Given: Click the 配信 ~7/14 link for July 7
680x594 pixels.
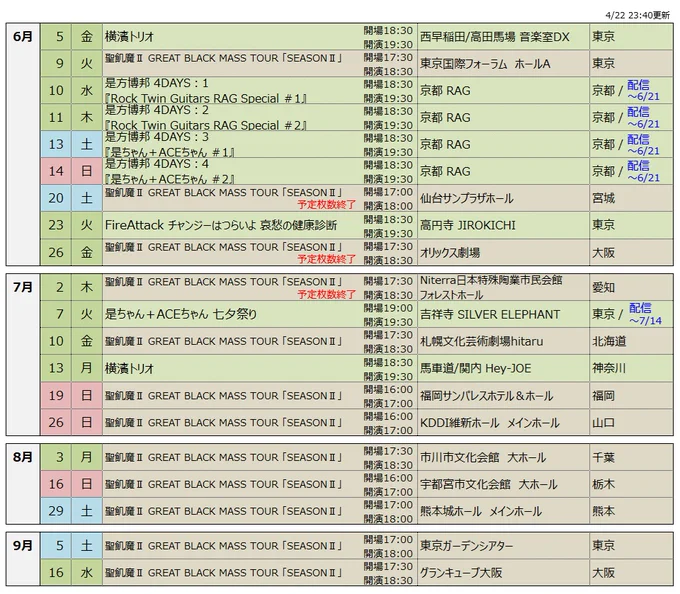Looking at the screenshot, I should coord(645,314).
